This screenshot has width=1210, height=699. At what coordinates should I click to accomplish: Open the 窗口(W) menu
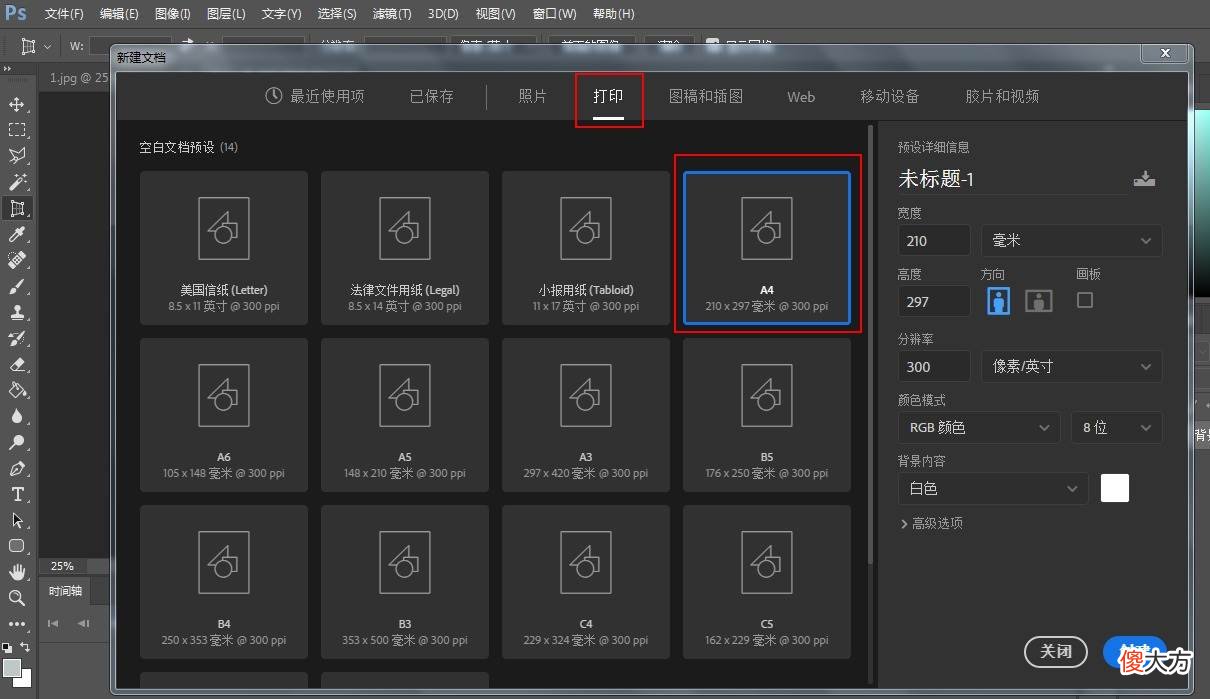click(555, 14)
